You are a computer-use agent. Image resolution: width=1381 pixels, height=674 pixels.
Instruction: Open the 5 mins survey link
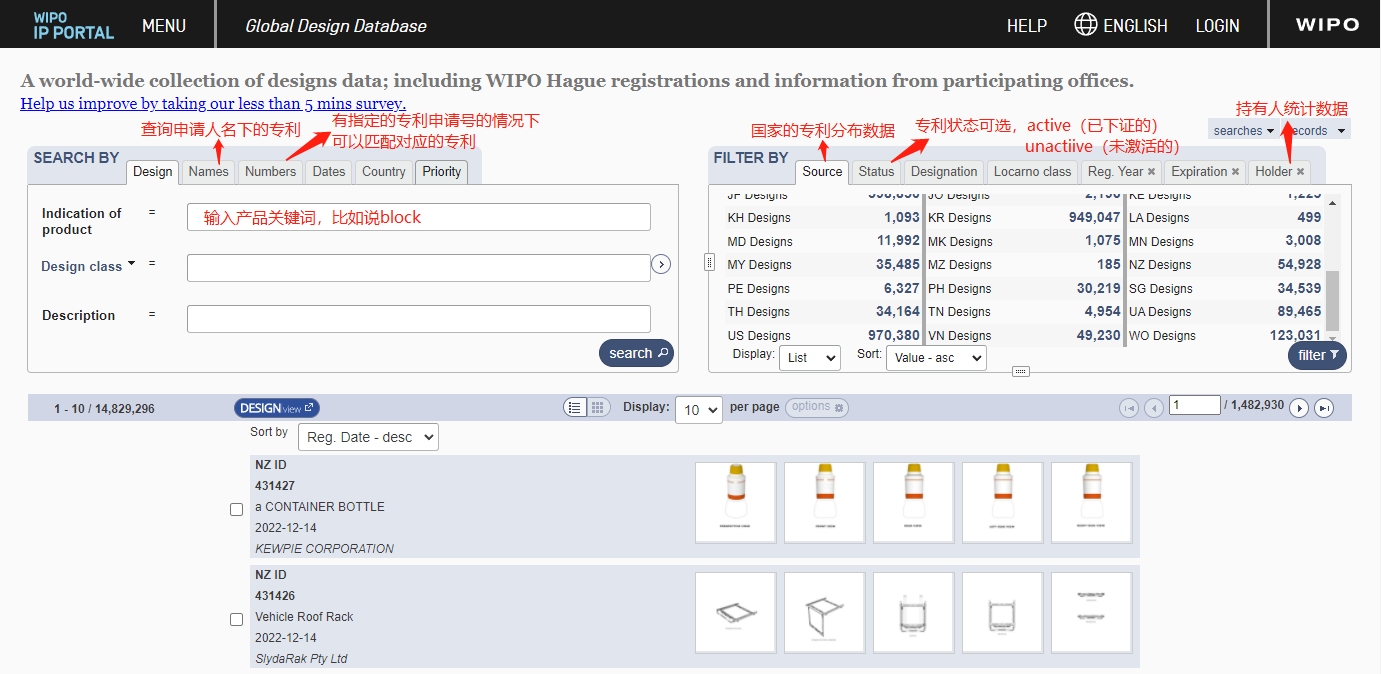[x=213, y=104]
